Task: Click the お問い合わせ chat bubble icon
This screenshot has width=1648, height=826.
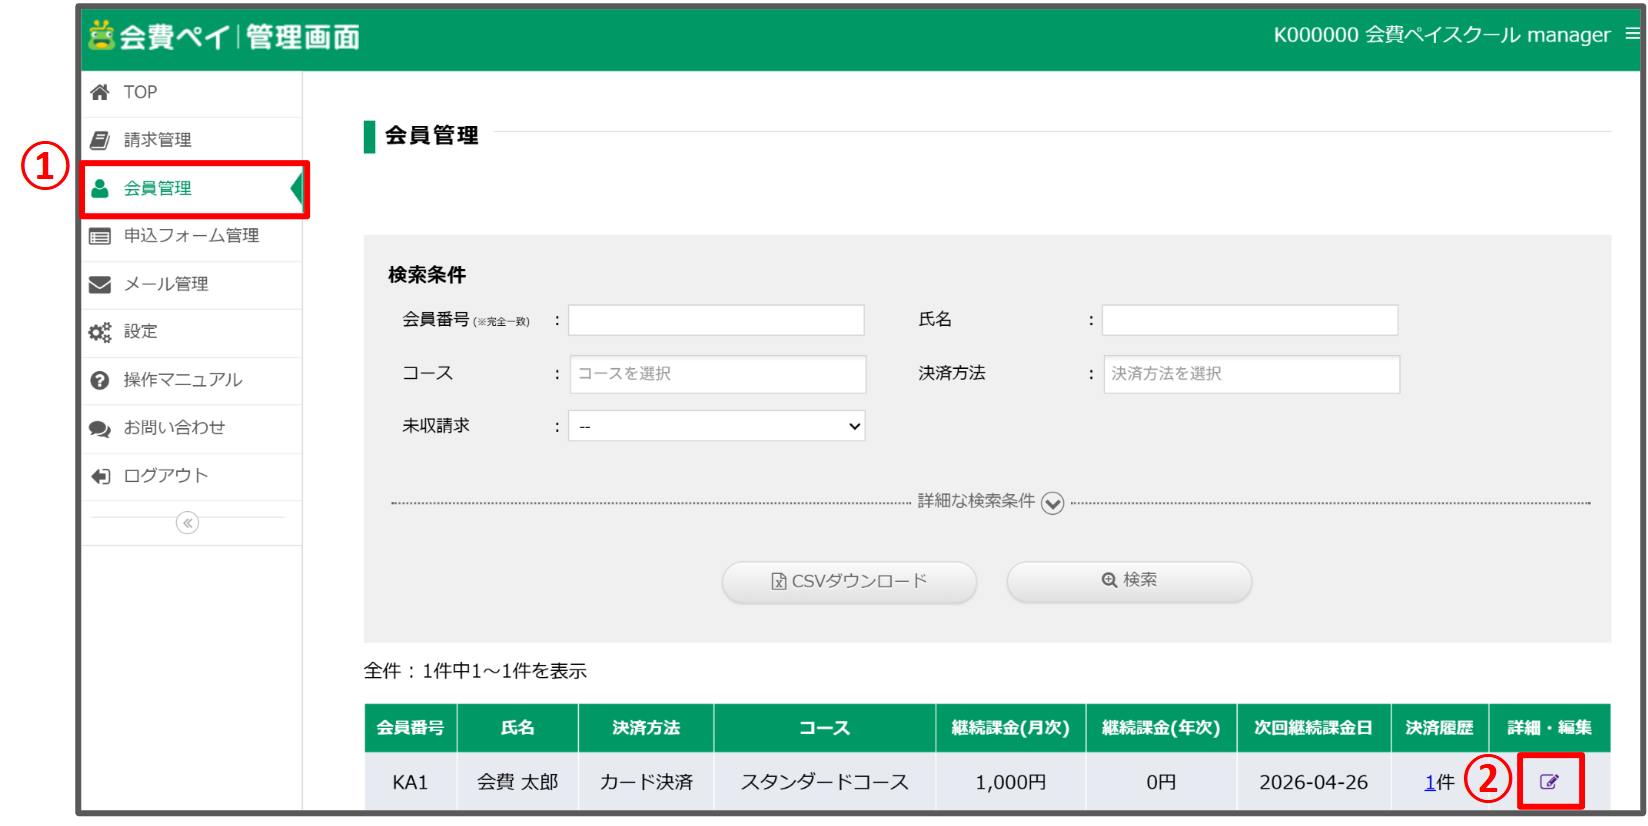Action: [x=100, y=428]
